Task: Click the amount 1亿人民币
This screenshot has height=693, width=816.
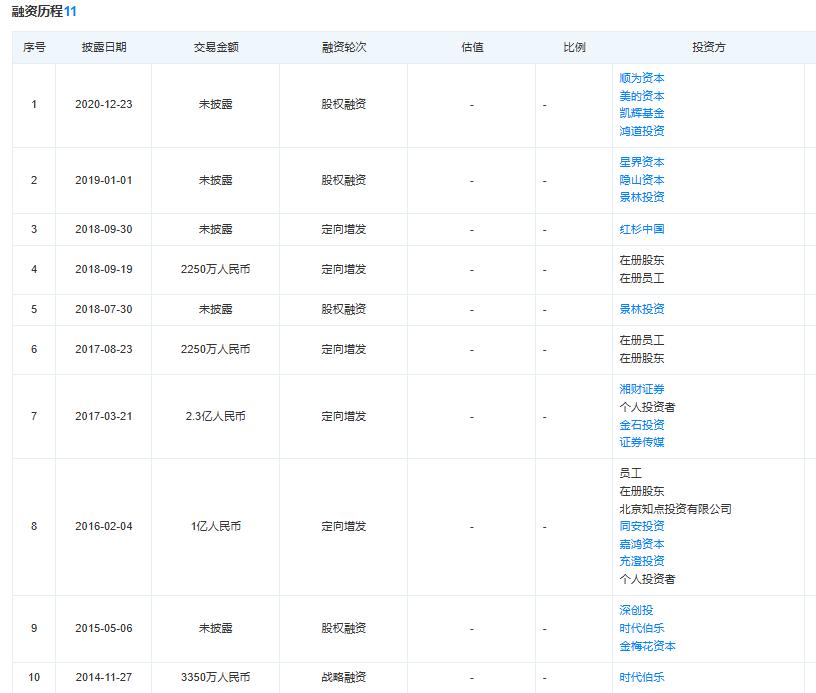Action: [215, 527]
